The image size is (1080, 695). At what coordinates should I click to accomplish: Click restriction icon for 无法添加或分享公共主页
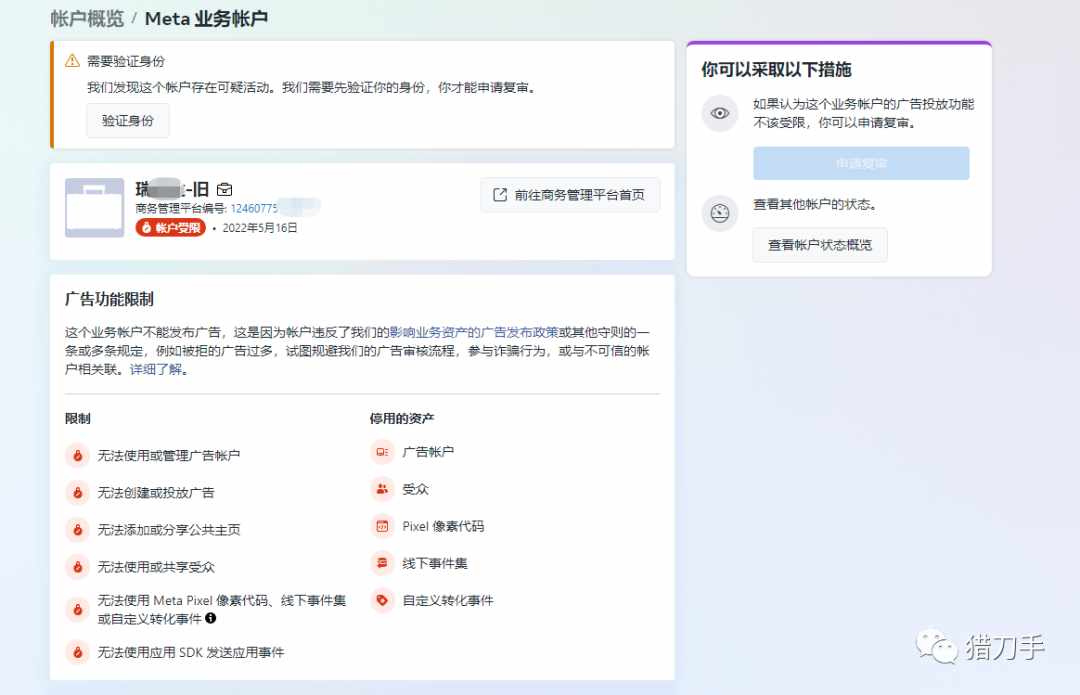tap(78, 530)
